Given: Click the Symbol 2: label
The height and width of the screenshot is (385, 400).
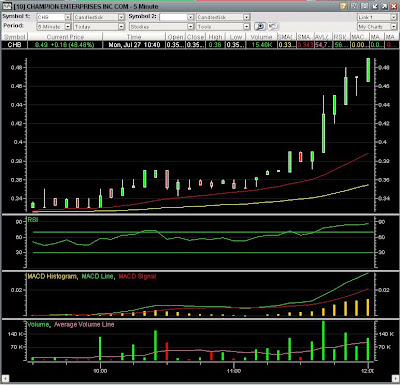Looking at the screenshot, I should pyautogui.click(x=142, y=16).
